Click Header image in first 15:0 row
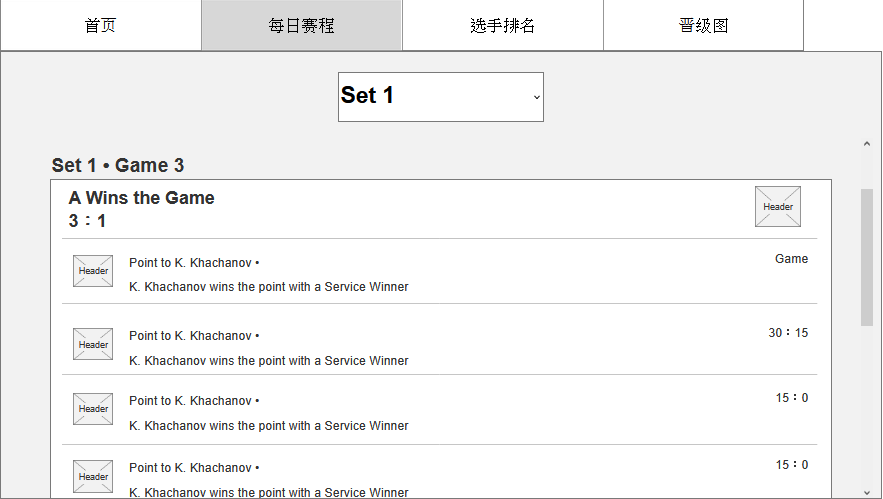Screen dimensions: 883x499 click(93, 408)
